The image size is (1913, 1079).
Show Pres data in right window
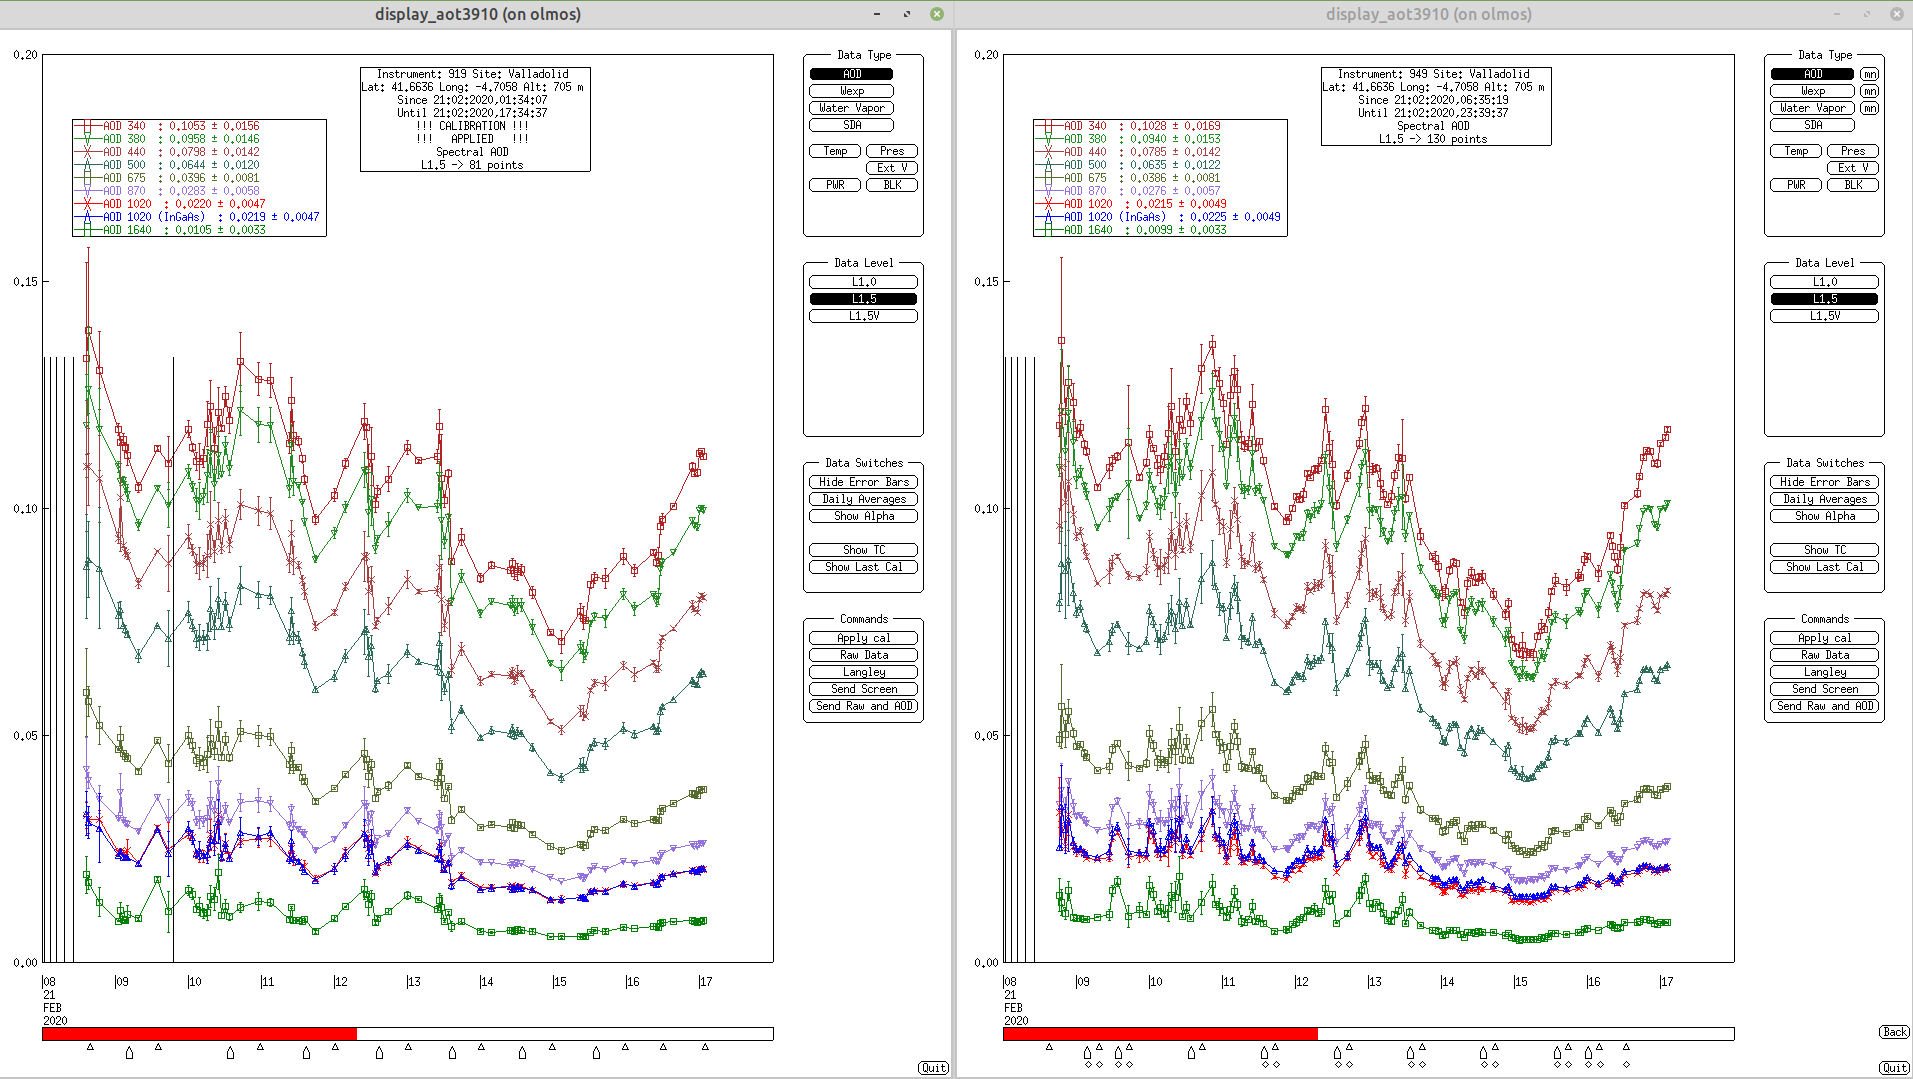click(x=1853, y=151)
